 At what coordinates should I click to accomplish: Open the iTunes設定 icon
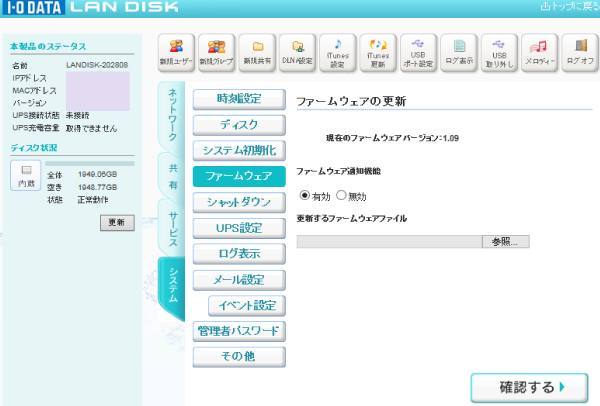pos(338,50)
